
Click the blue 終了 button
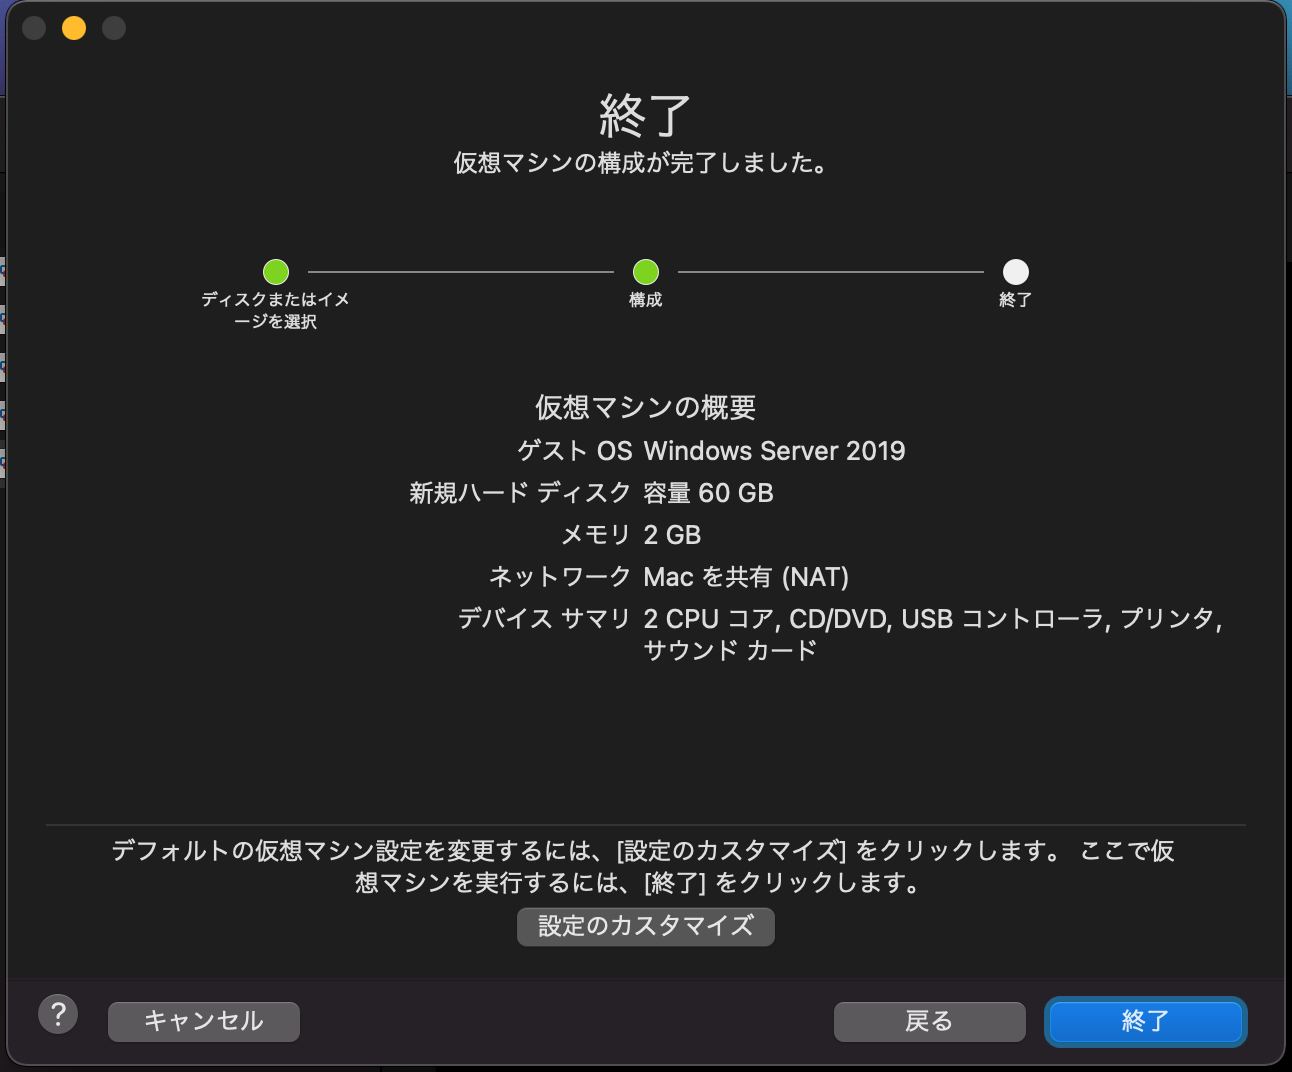[x=1145, y=1021]
